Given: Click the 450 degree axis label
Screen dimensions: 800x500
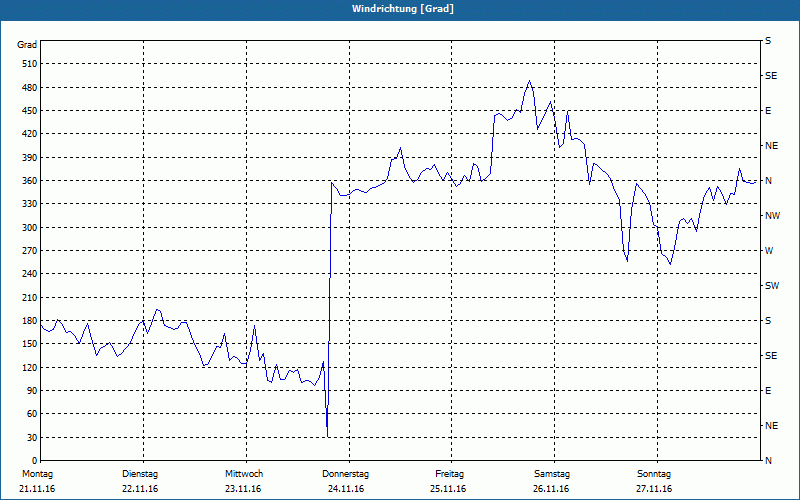Looking at the screenshot, I should [30, 111].
